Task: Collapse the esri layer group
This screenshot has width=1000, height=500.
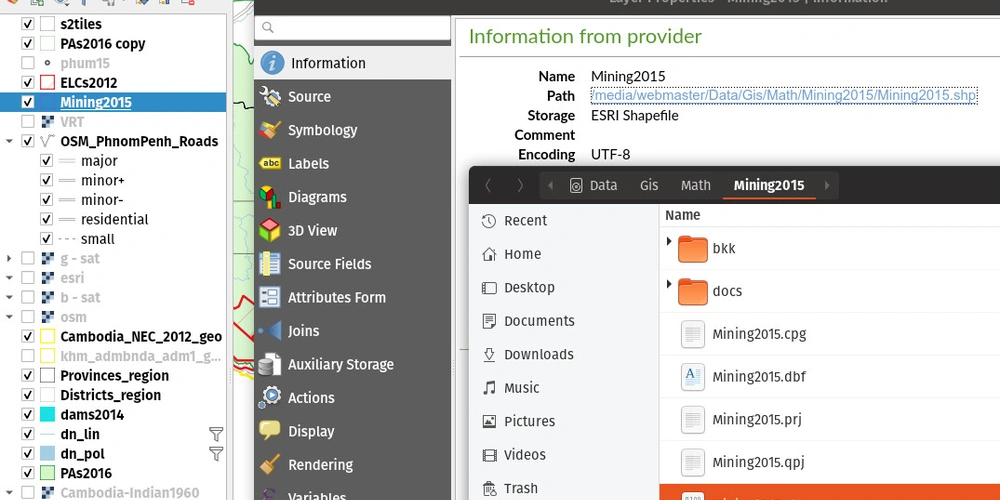Action: click(x=9, y=278)
